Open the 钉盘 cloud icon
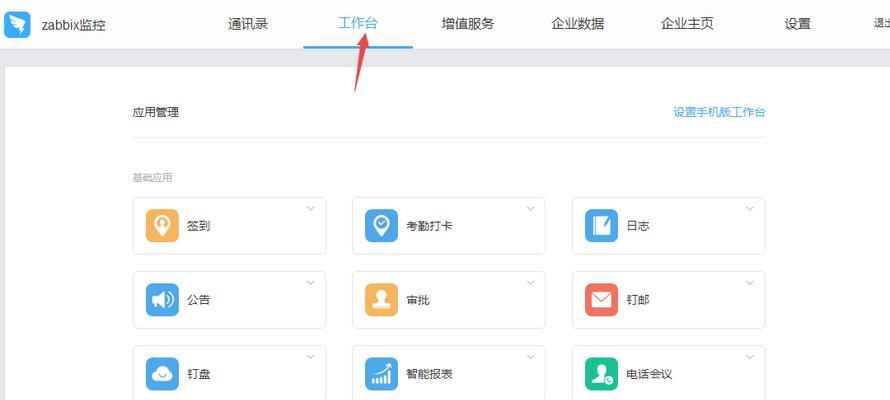Viewport: 890px width, 400px height. tap(162, 374)
